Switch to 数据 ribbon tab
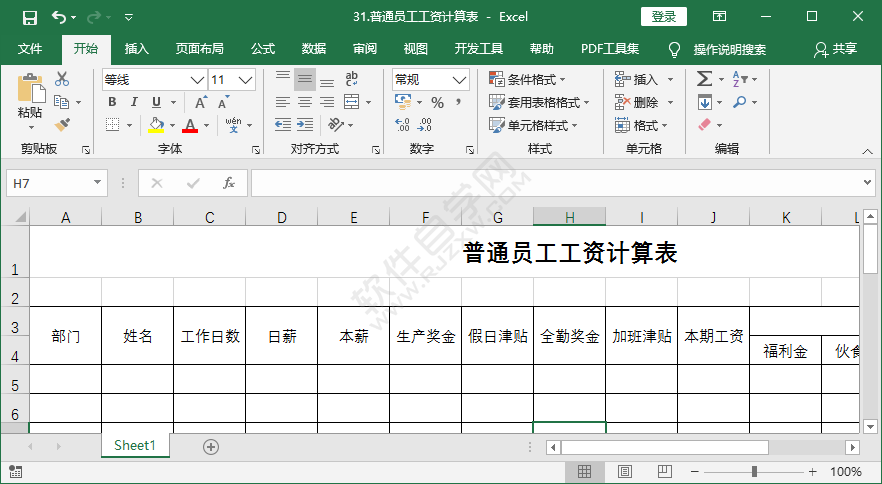This screenshot has height=484, width=882. (x=314, y=49)
